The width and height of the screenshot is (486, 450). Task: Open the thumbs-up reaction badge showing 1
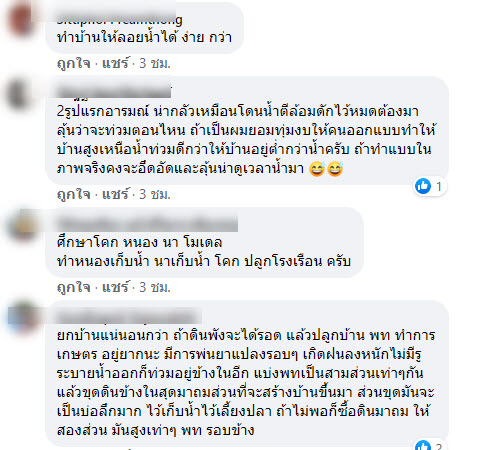coord(429,186)
